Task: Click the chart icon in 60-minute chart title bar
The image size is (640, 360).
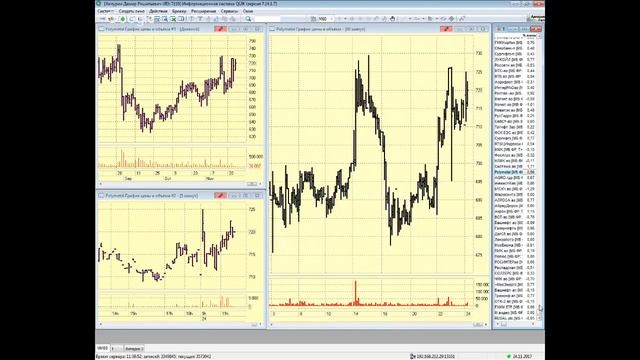Action: click(272, 29)
